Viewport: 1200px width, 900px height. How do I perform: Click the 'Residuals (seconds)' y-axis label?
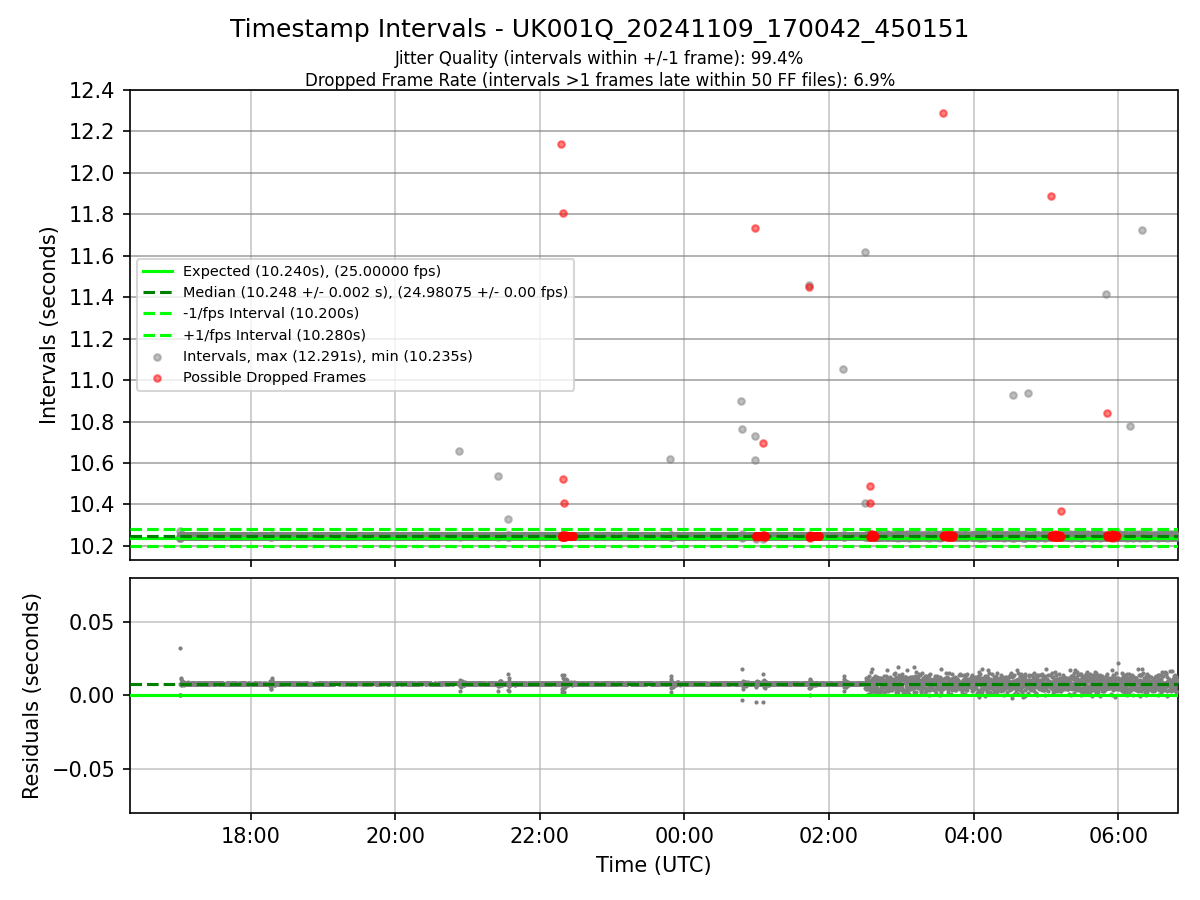31,696
